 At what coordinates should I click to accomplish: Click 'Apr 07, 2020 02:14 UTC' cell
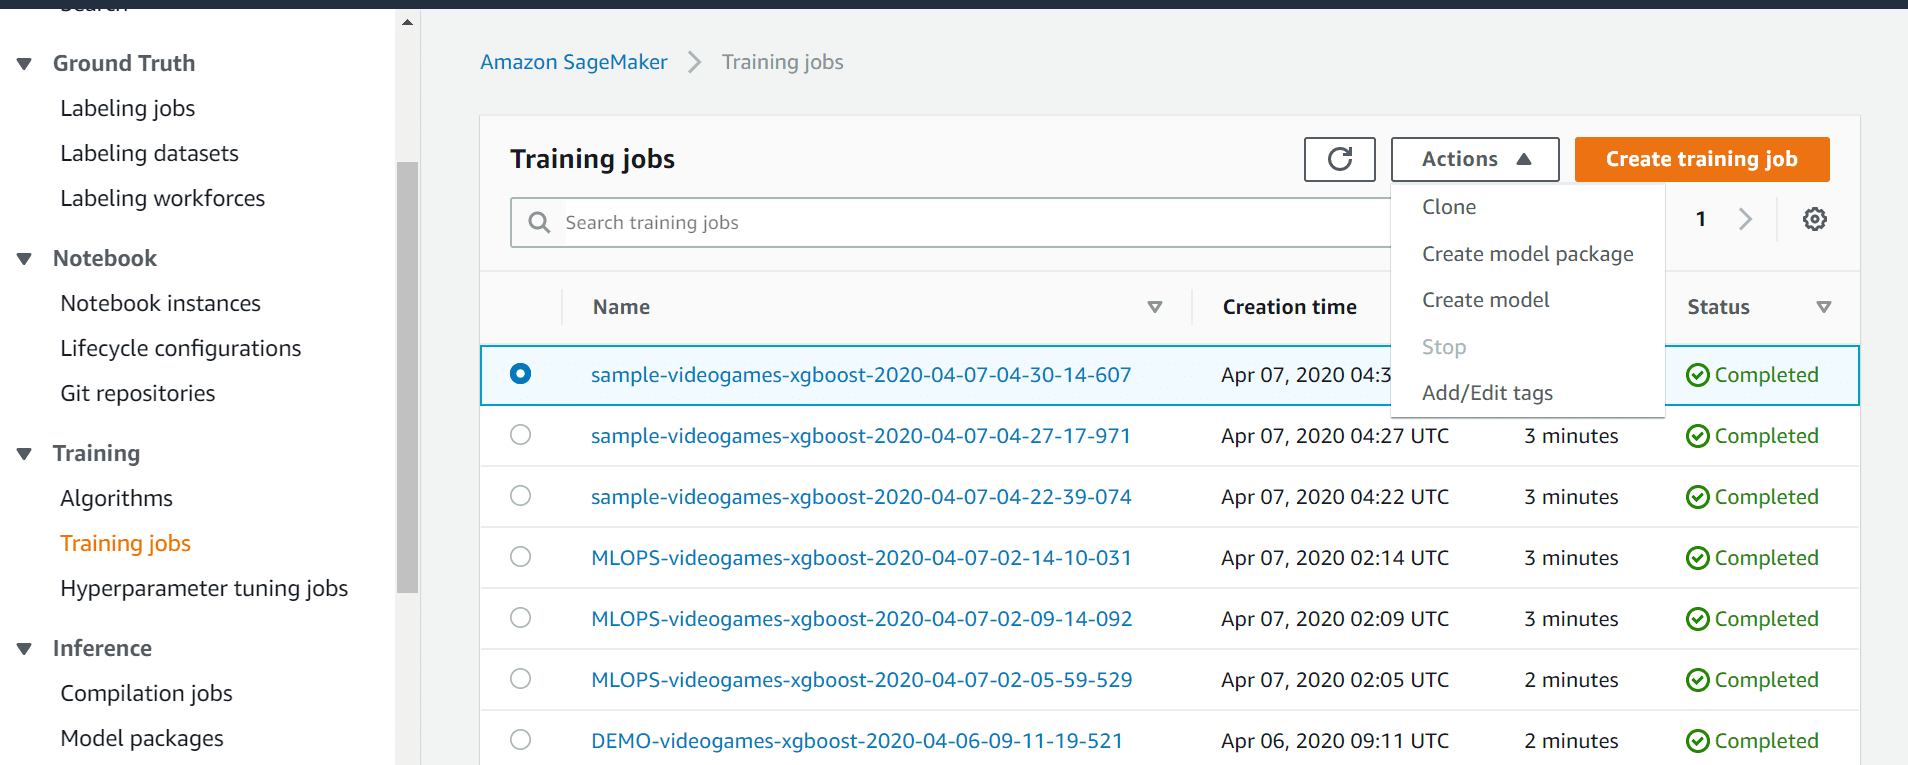tap(1335, 558)
